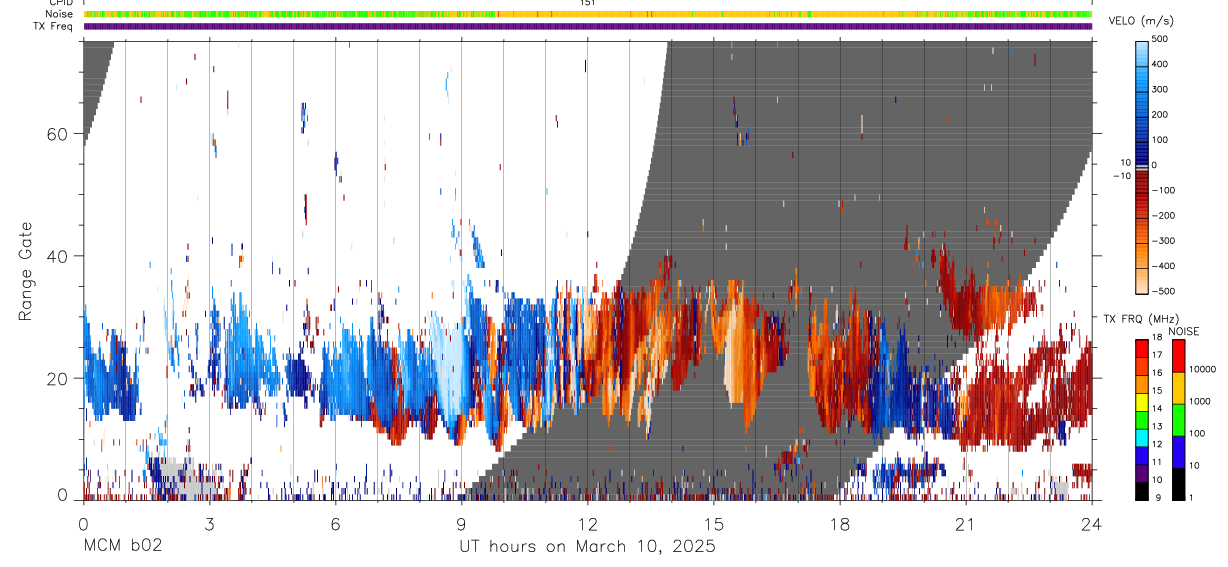
Task: Click the 10000 label on NOISE legend
Action: click(1201, 369)
